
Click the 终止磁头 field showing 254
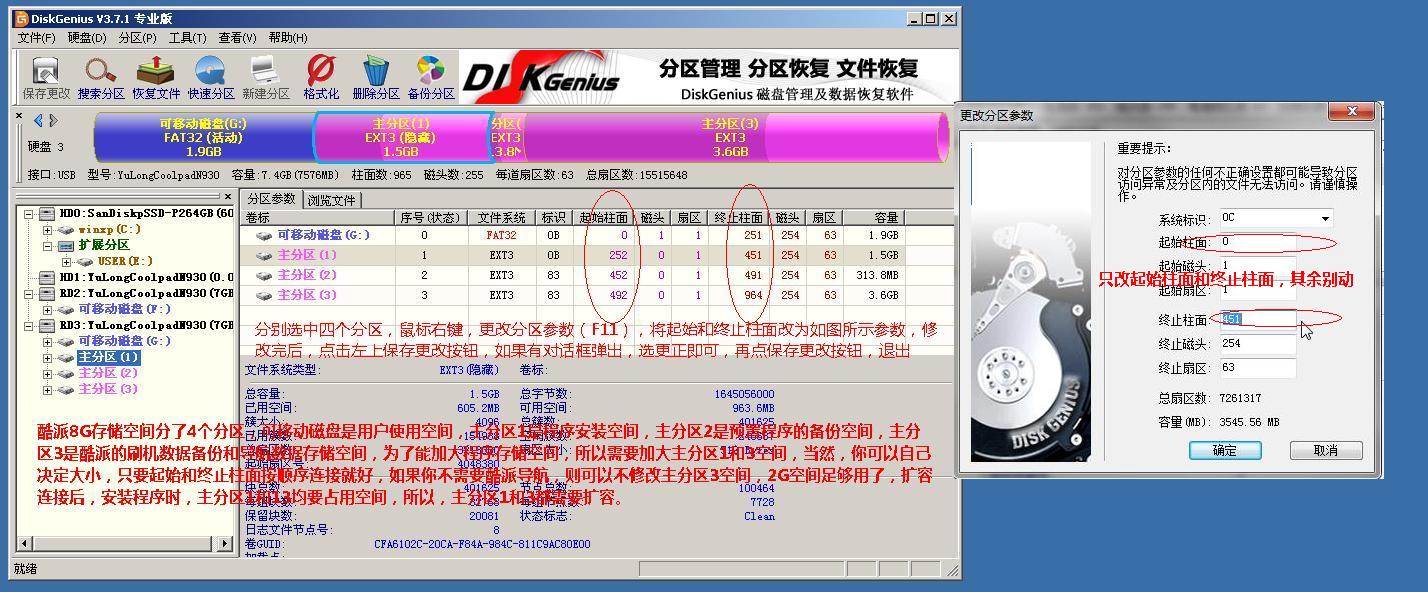pyautogui.click(x=1257, y=344)
